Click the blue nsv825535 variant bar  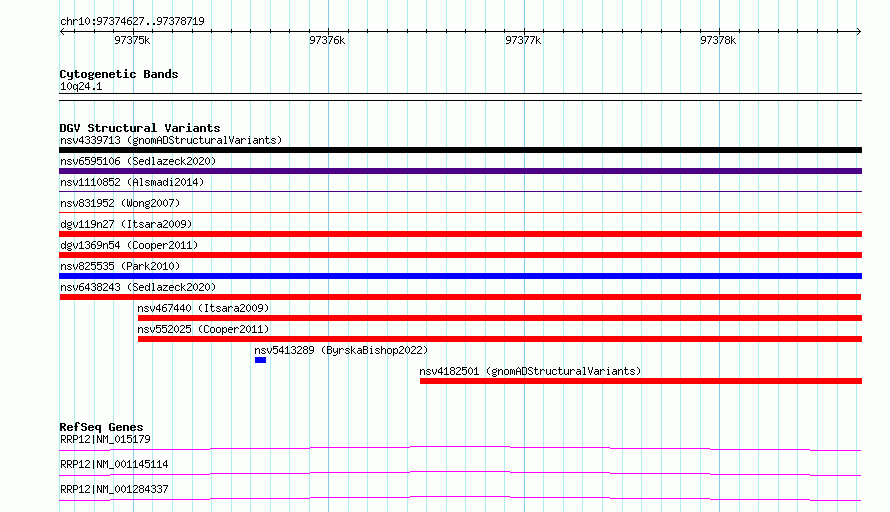pyautogui.click(x=460, y=276)
